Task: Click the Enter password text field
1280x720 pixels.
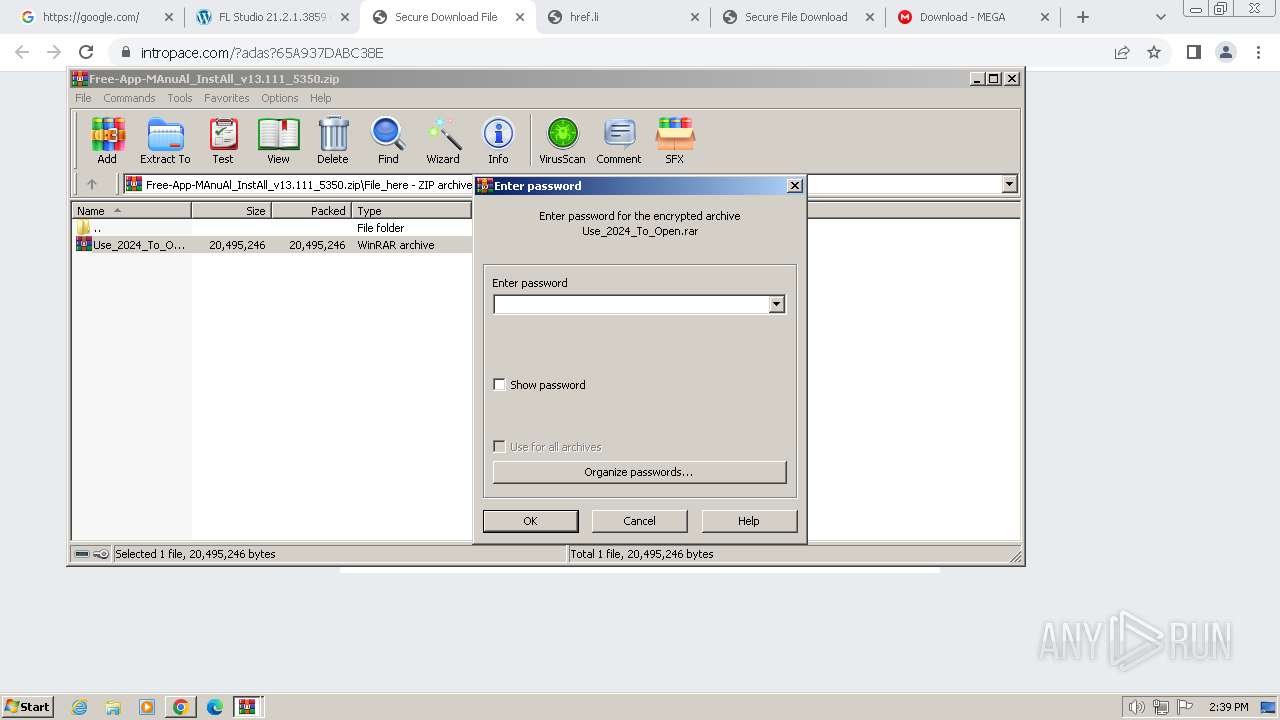Action: click(631, 304)
